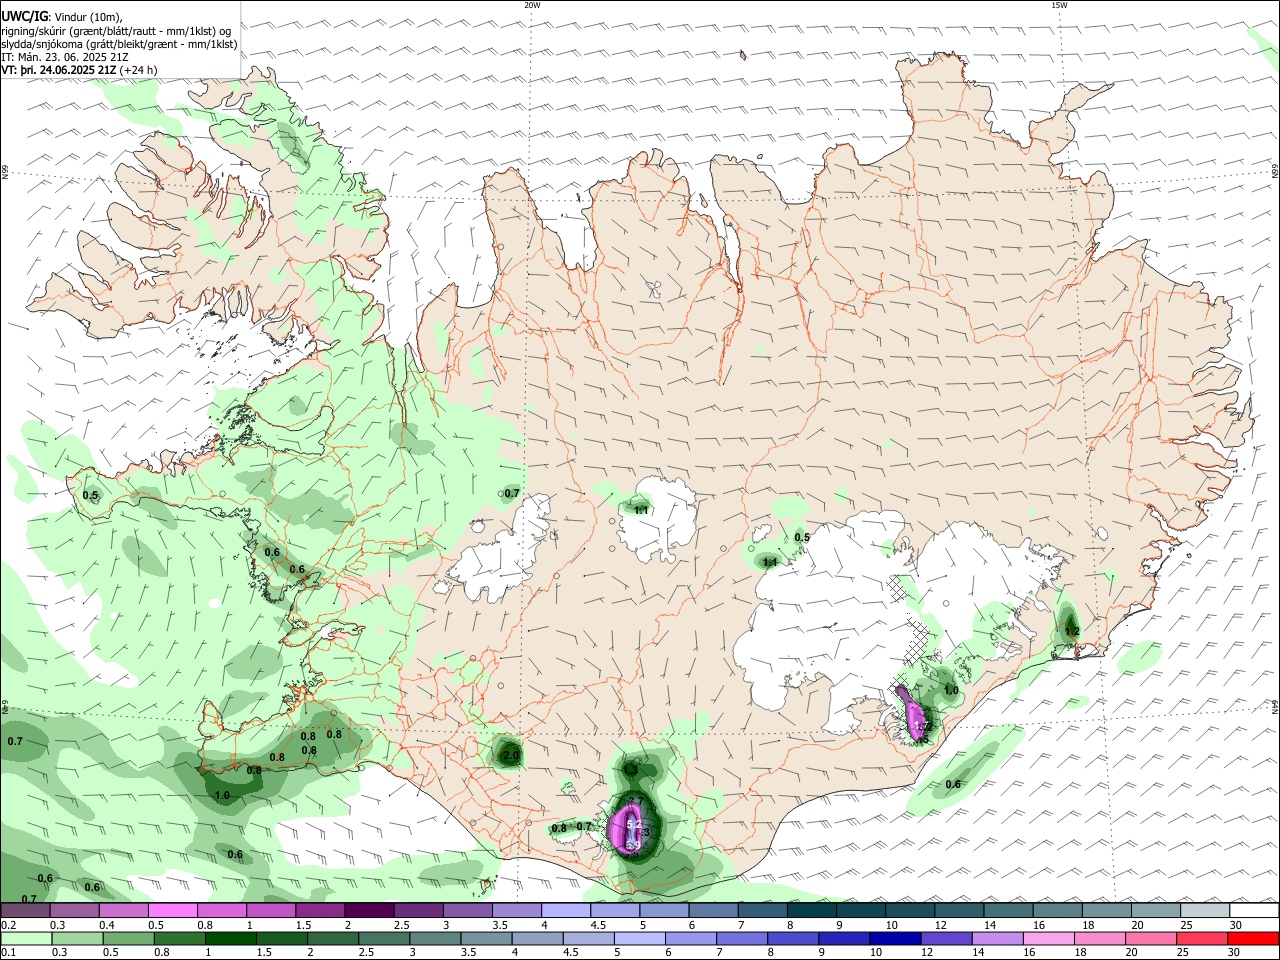Pick the rain legend swatch between 8 and 9
Image resolution: width=1280 pixels, height=960 pixels.
coord(793,938)
